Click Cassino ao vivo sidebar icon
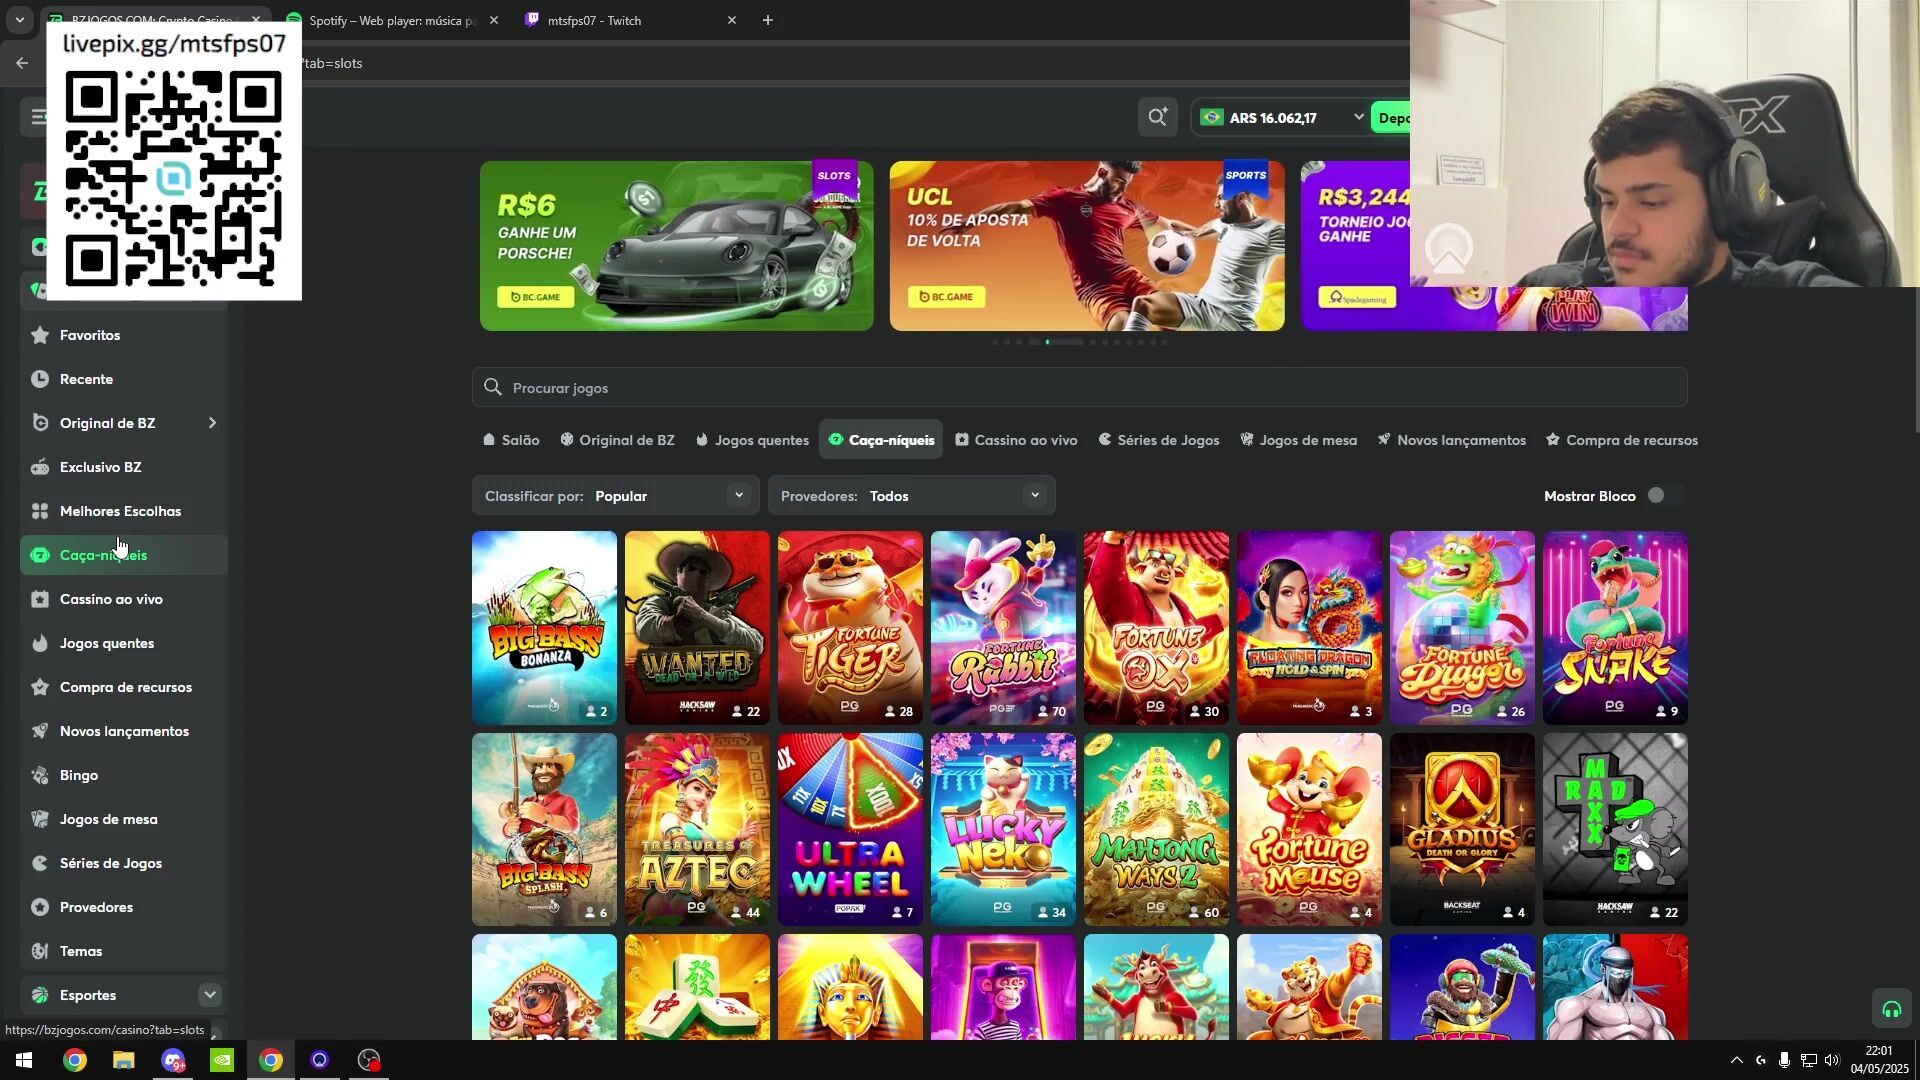Viewport: 1920px width, 1080px height. 40,599
